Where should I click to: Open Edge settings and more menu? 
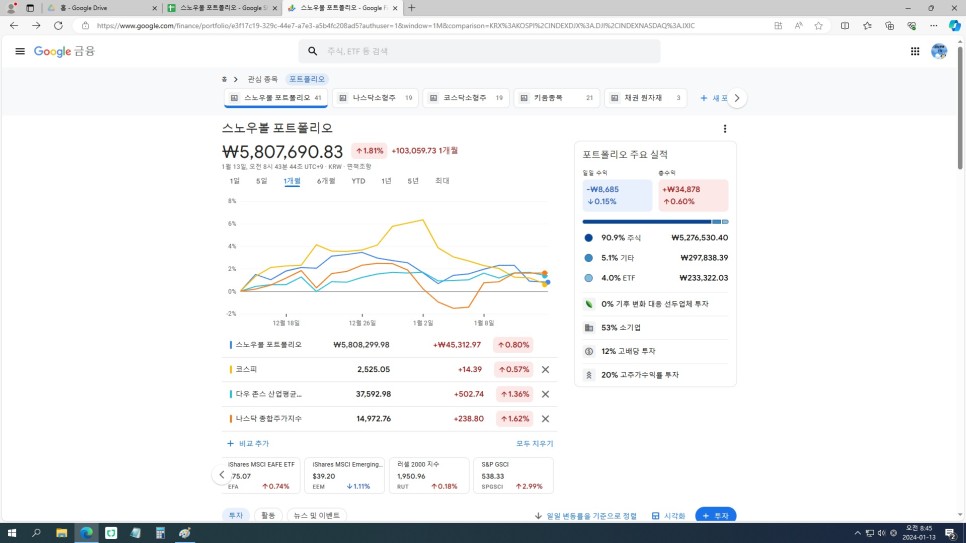(933, 25)
